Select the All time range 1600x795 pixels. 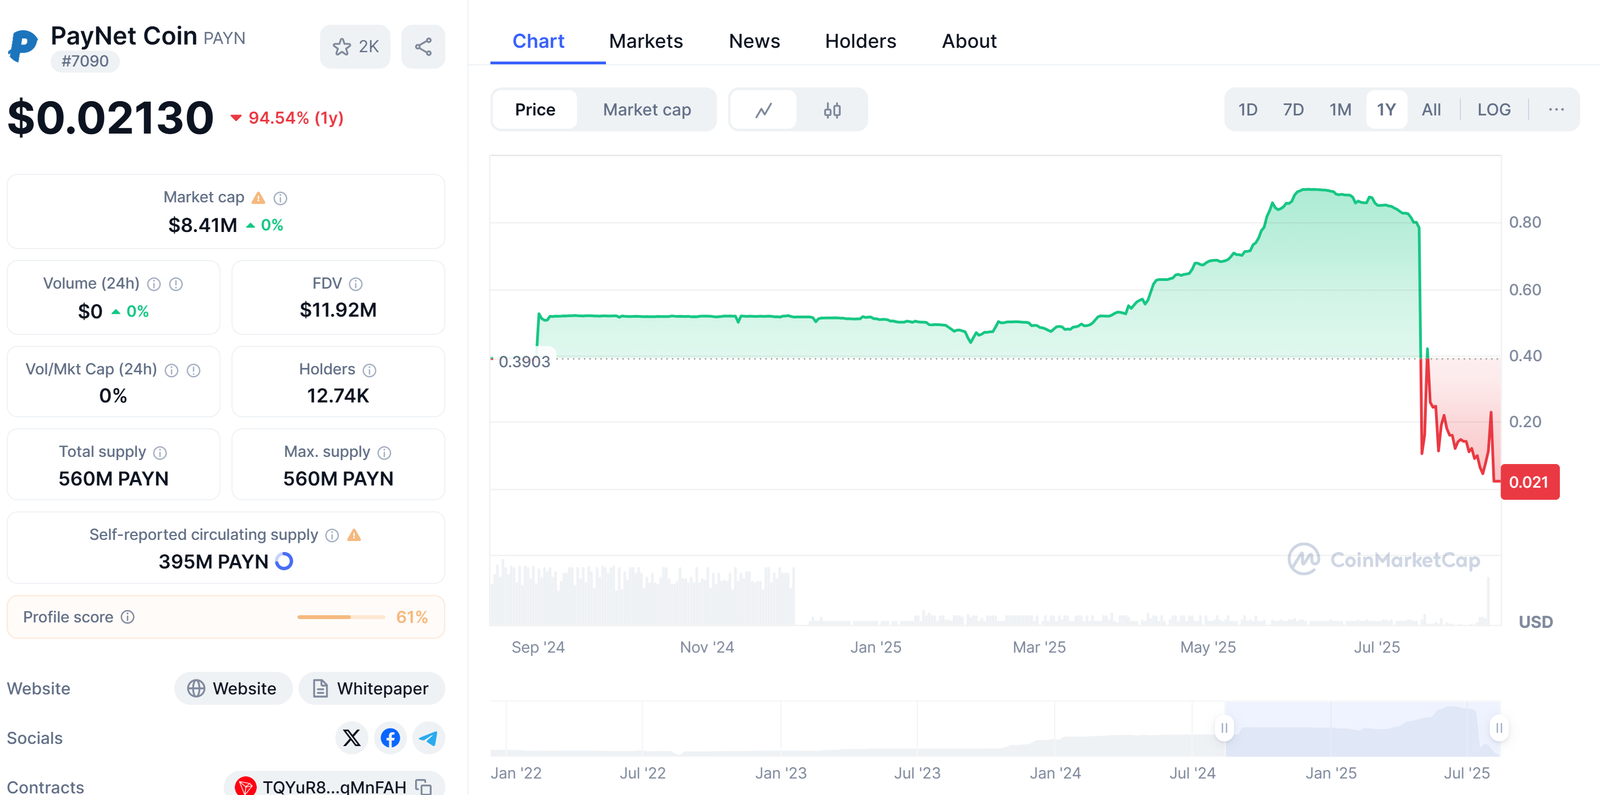(x=1431, y=110)
